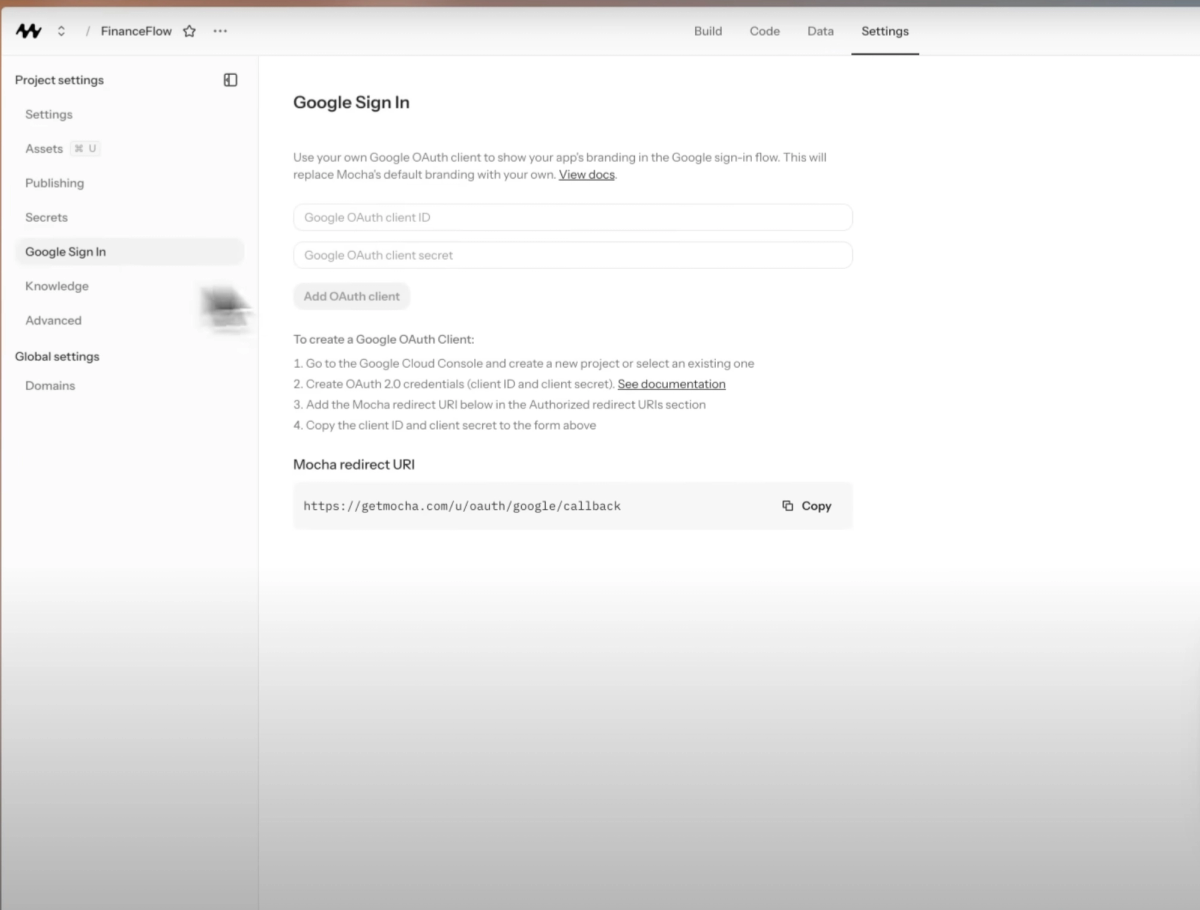Open the project more options ellipsis
Image resolution: width=1200 pixels, height=910 pixels.
tap(220, 31)
